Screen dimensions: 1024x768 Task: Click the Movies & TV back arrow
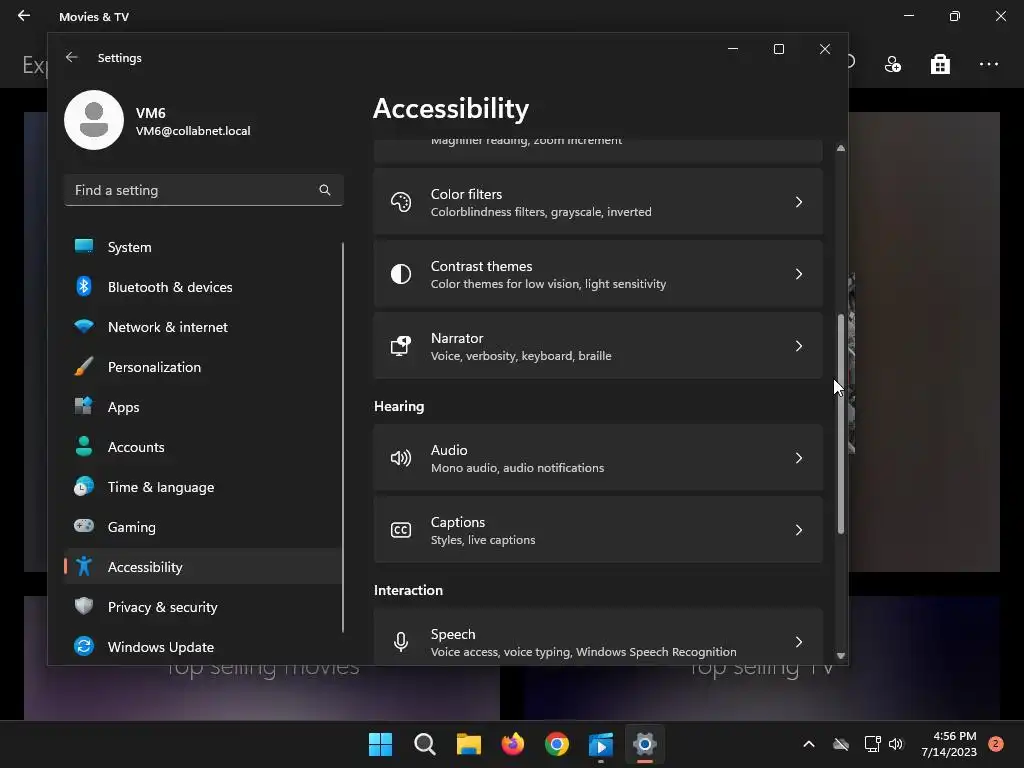point(24,16)
